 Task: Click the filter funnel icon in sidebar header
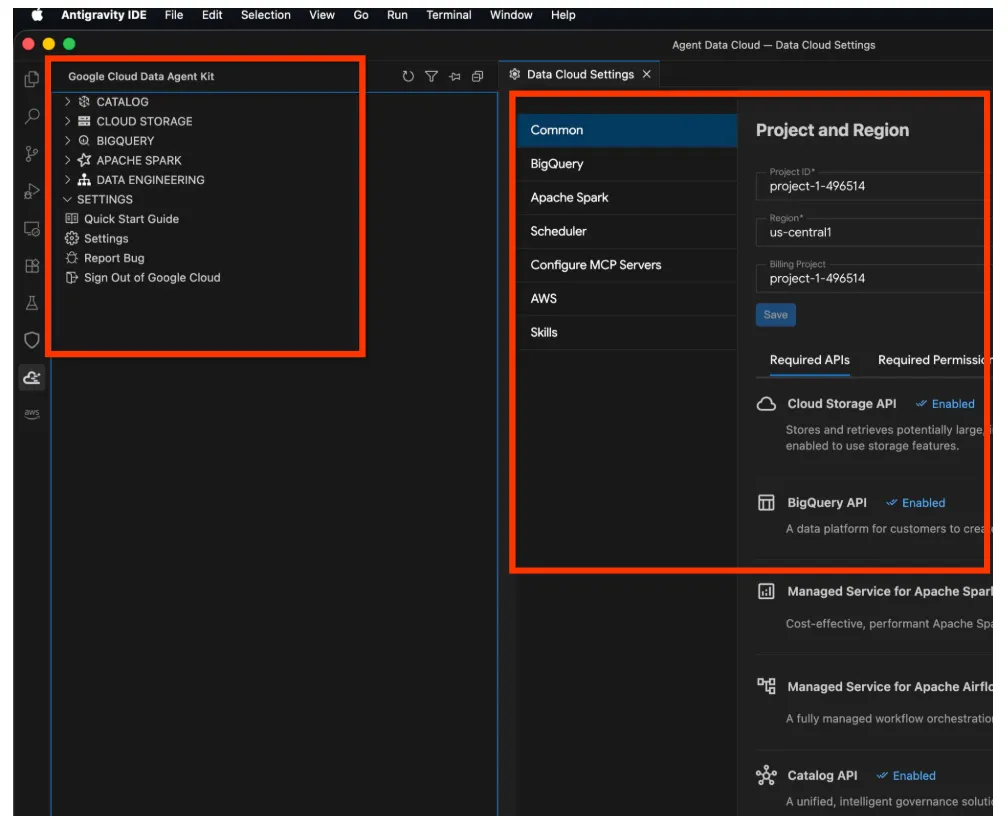pyautogui.click(x=431, y=76)
